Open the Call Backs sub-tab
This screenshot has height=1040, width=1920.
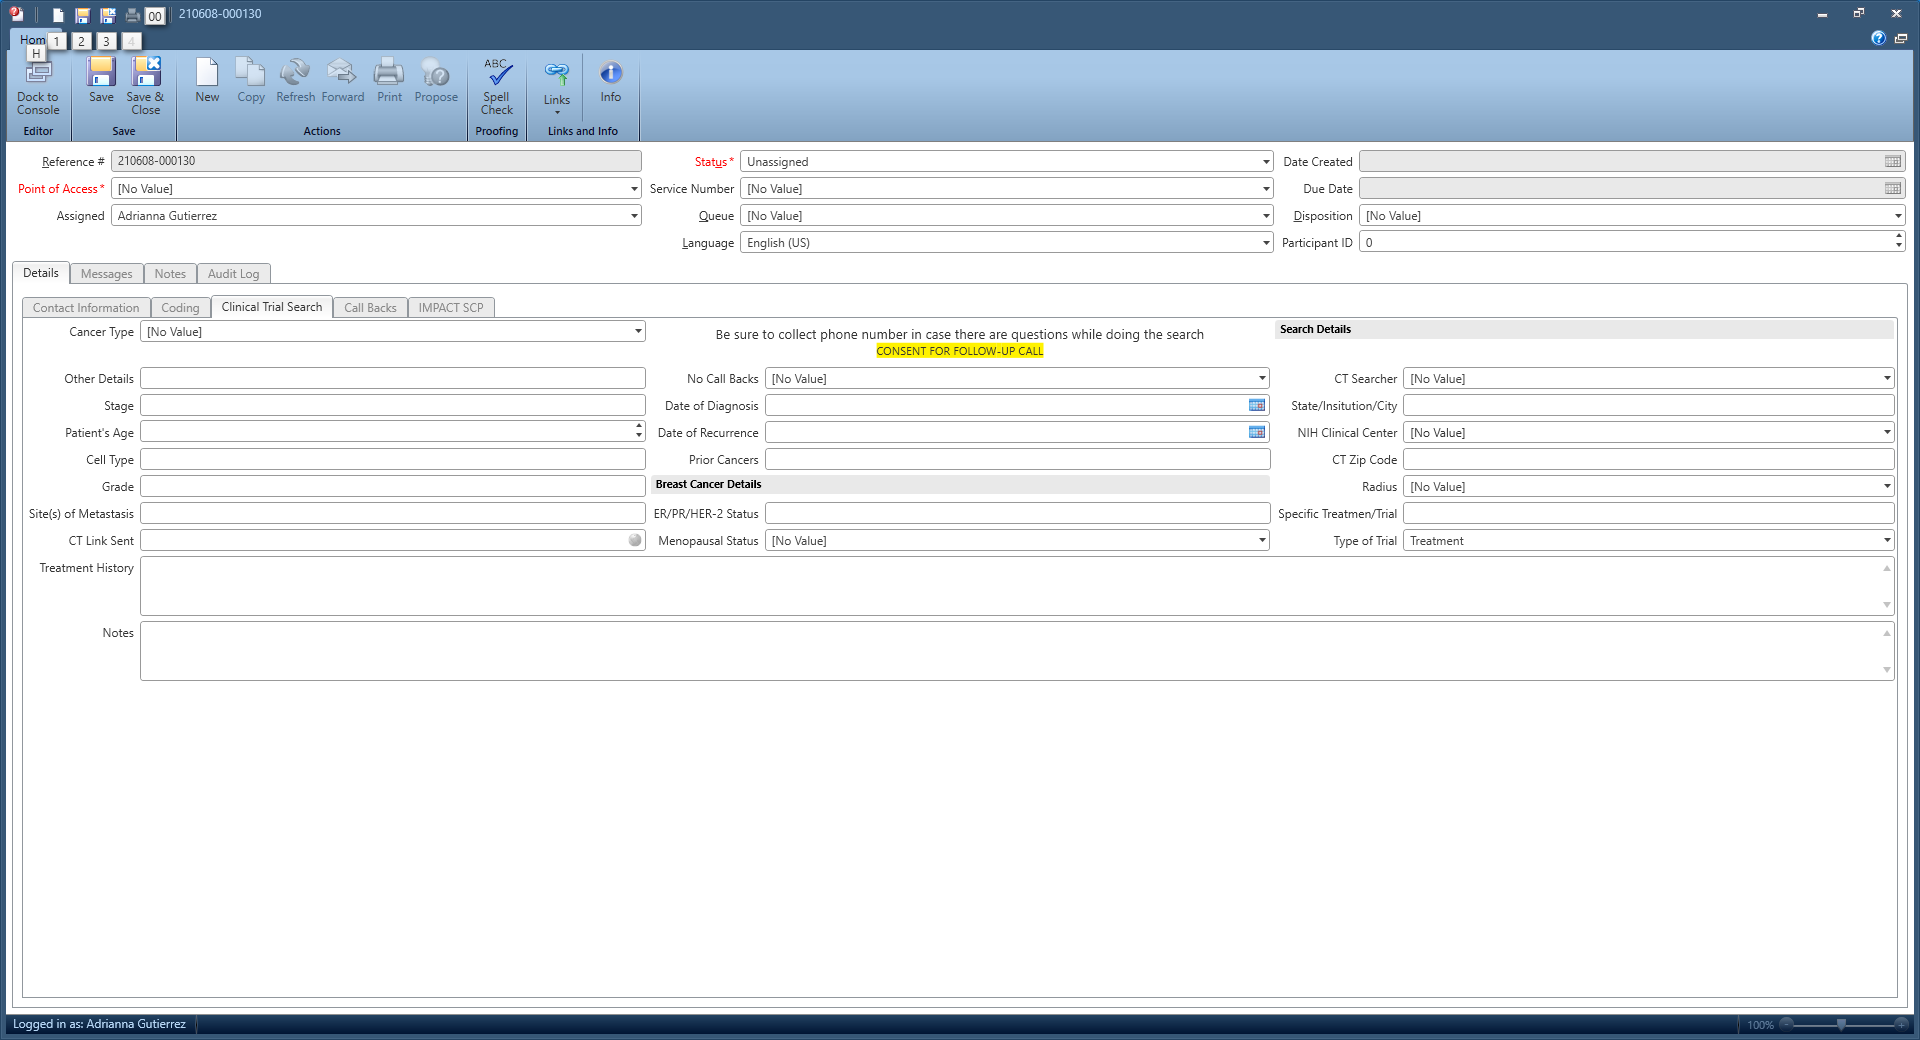coord(370,308)
